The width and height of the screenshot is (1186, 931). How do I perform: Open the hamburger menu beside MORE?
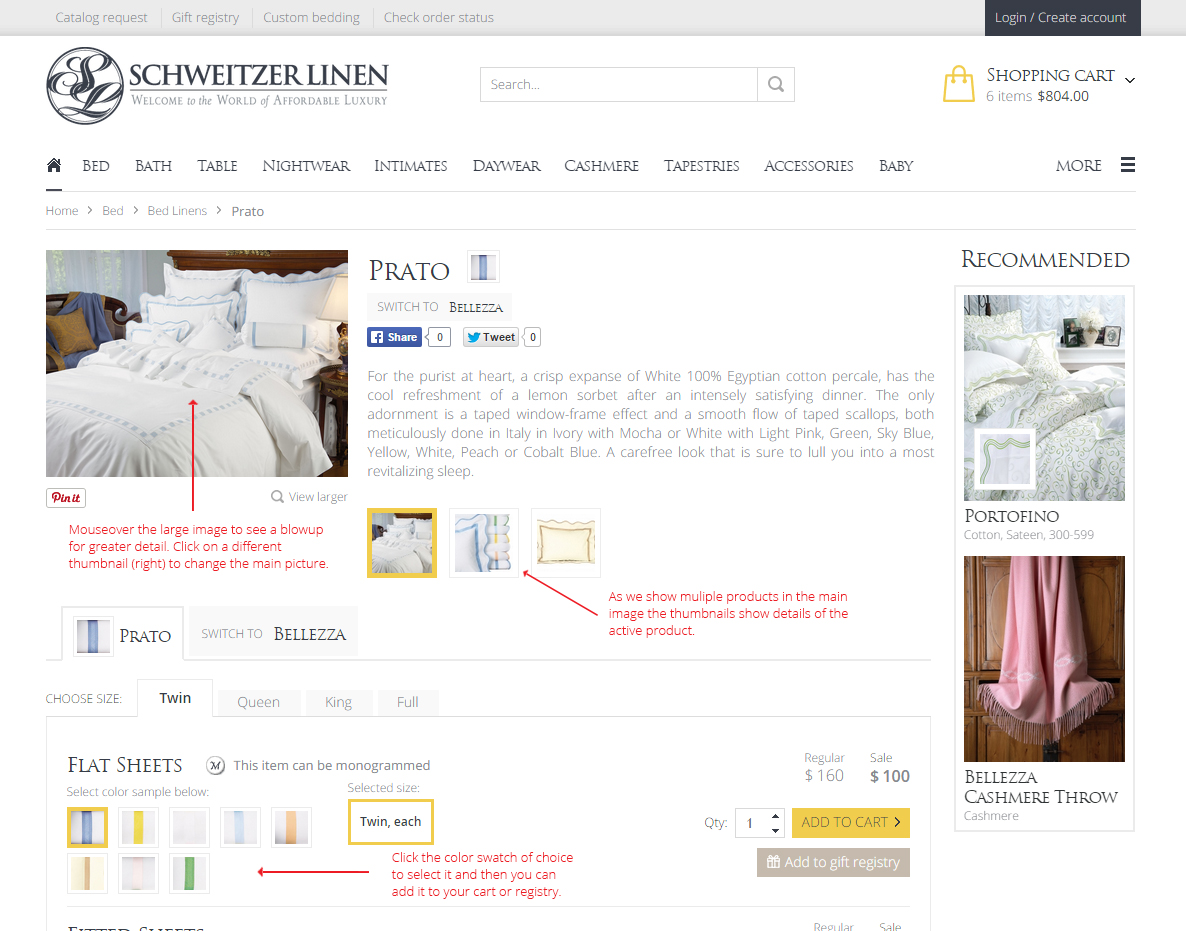point(1127,165)
